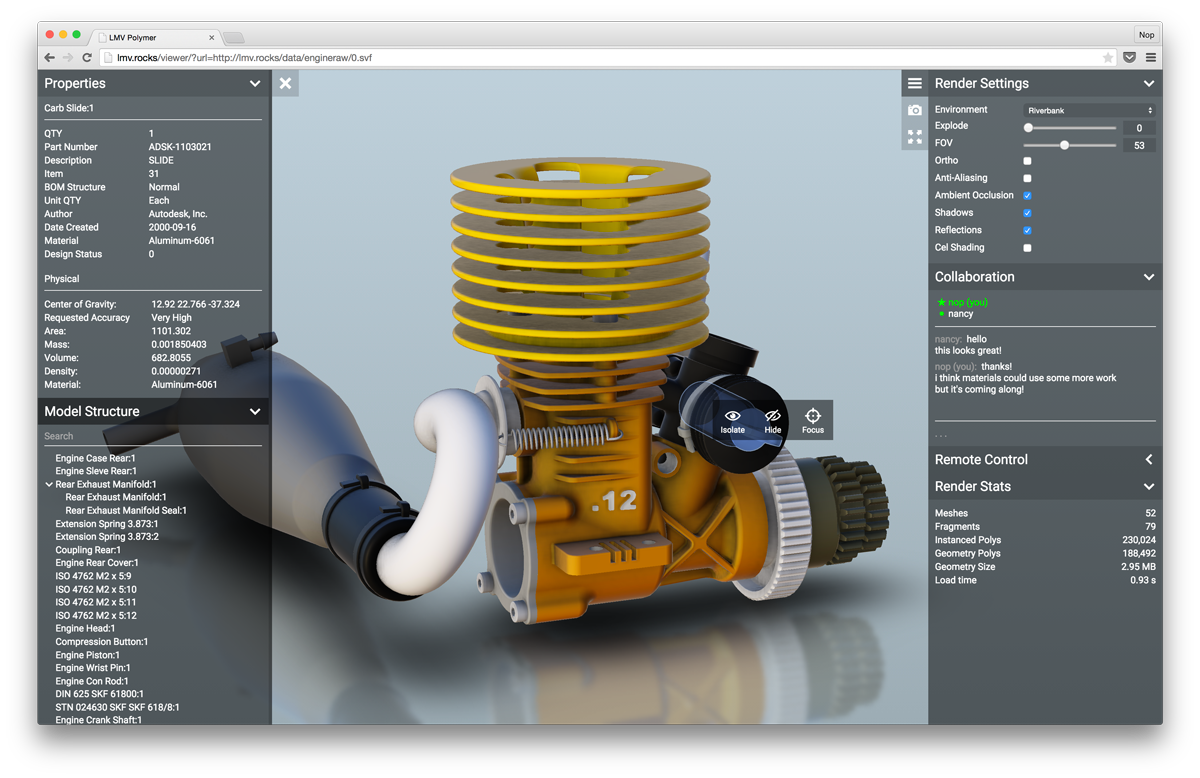Bookmark this page with the star
1200x778 pixels.
click(1108, 58)
